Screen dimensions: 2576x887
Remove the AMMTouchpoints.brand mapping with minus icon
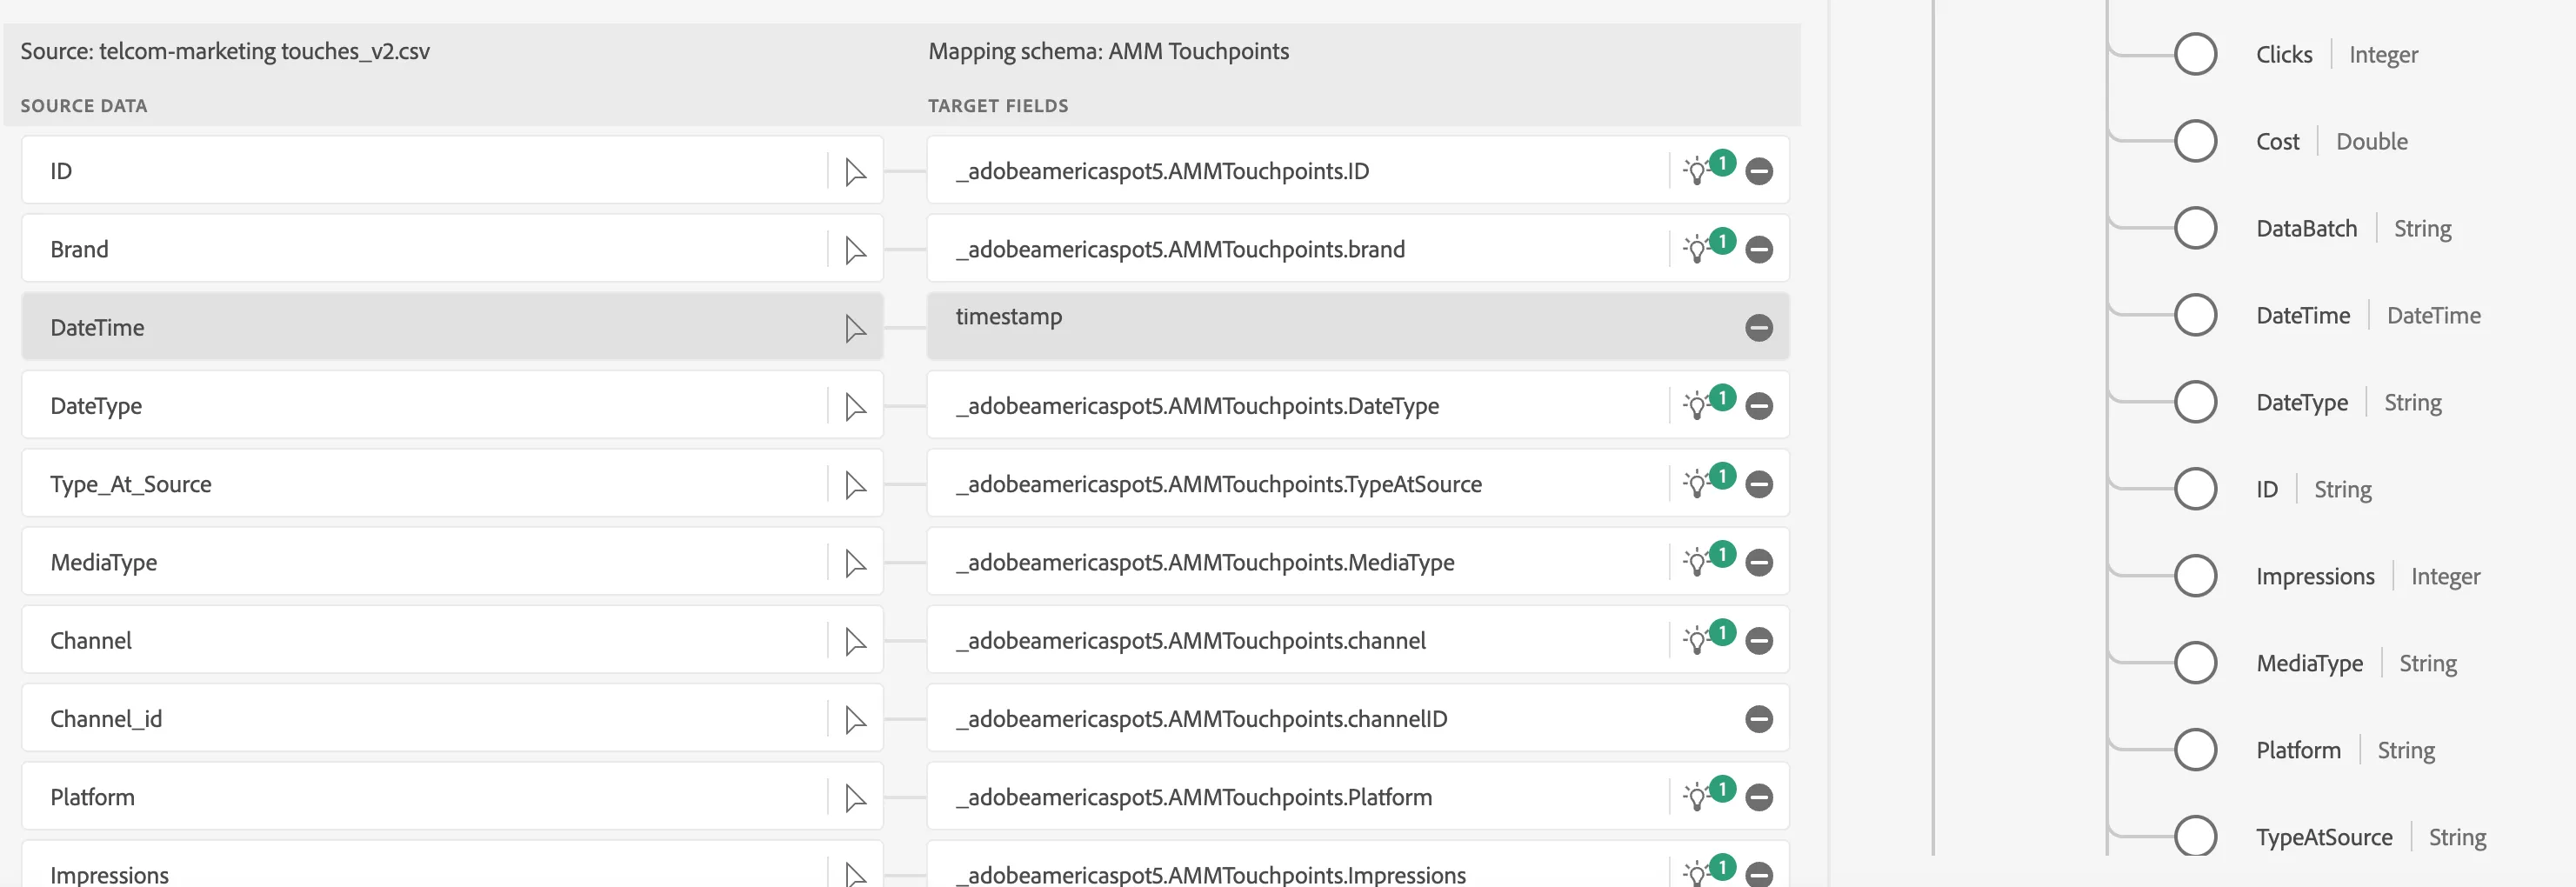(x=1759, y=250)
